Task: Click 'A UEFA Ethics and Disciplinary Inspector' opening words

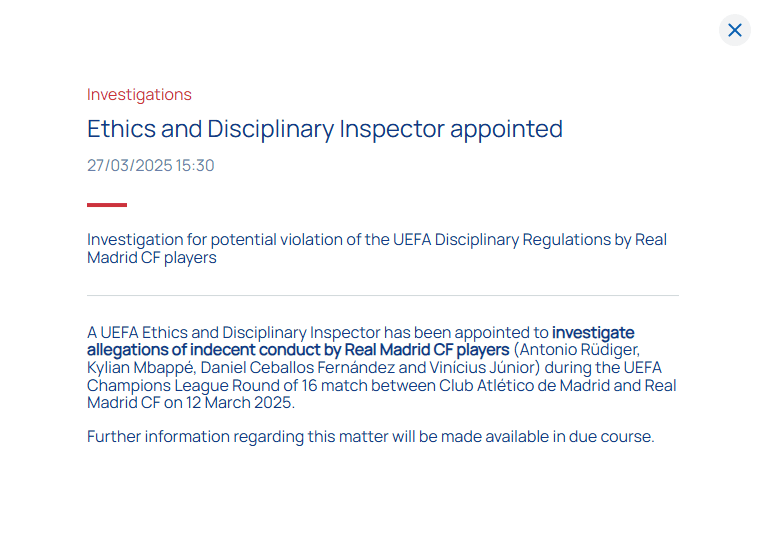Action: click(x=233, y=333)
